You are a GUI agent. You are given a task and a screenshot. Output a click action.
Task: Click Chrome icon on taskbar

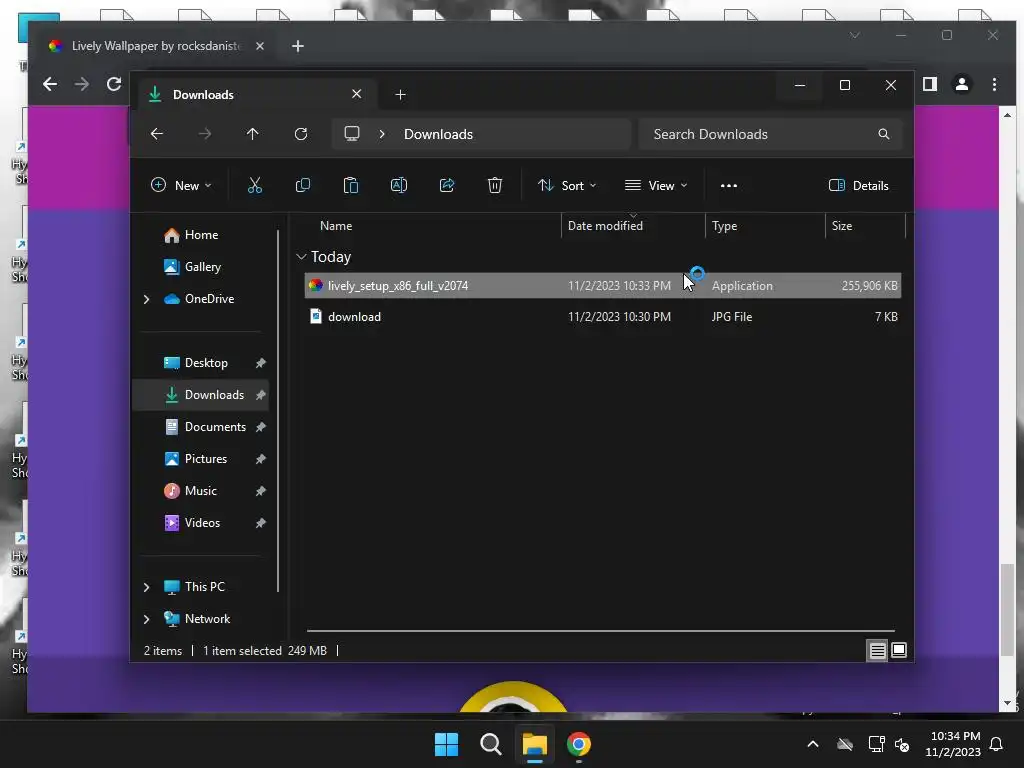pos(579,744)
